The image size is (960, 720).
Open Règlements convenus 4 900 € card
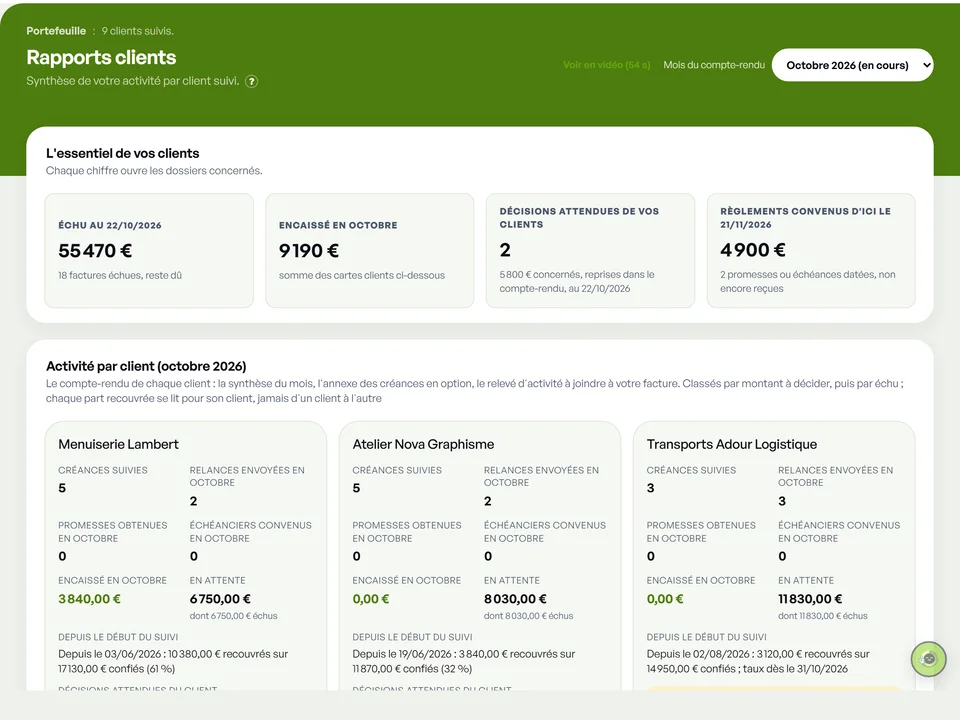[x=811, y=250]
